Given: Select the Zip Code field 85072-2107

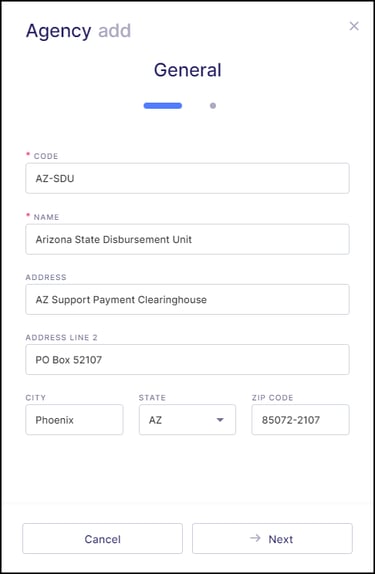Looking at the screenshot, I should click(x=300, y=420).
